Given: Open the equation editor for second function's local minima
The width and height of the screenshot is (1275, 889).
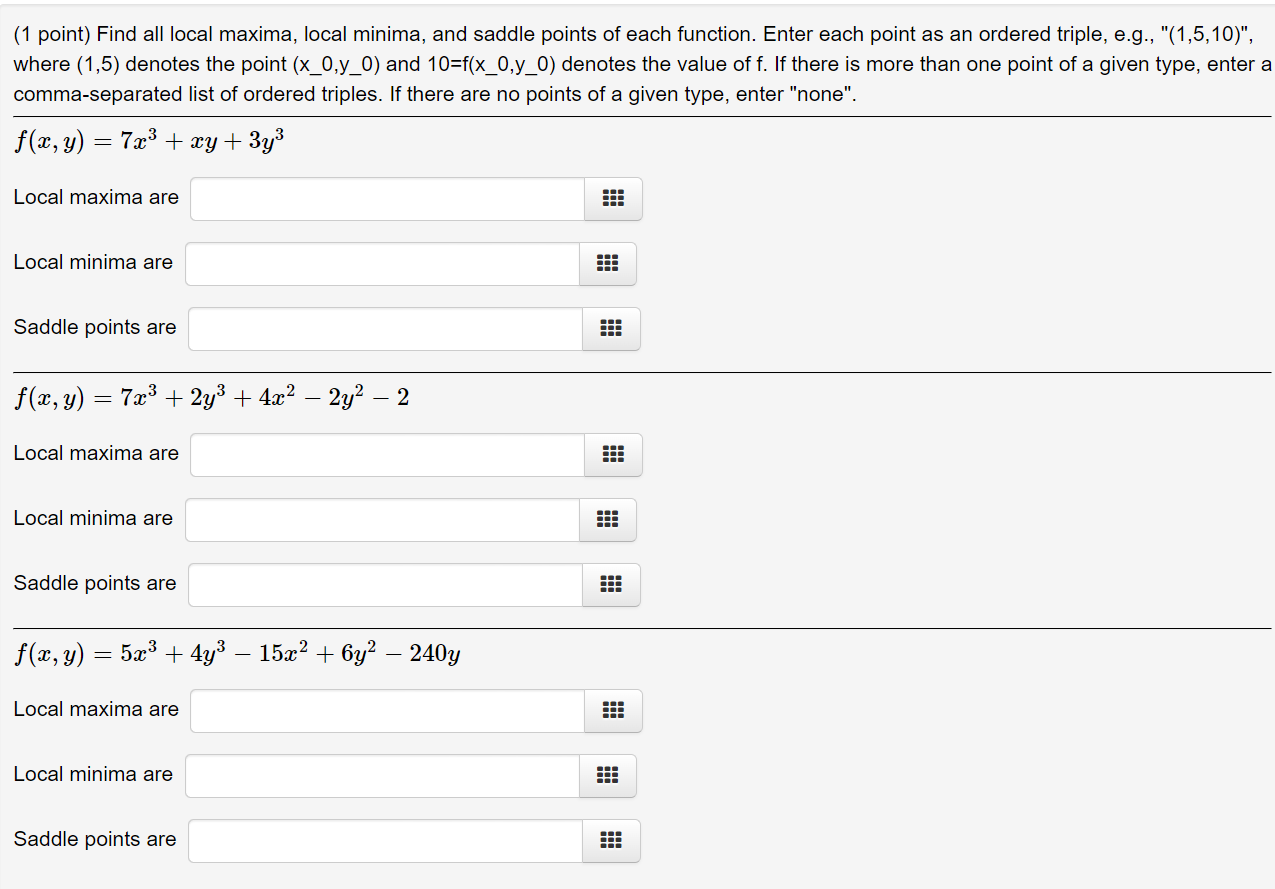Looking at the screenshot, I should coord(608,519).
